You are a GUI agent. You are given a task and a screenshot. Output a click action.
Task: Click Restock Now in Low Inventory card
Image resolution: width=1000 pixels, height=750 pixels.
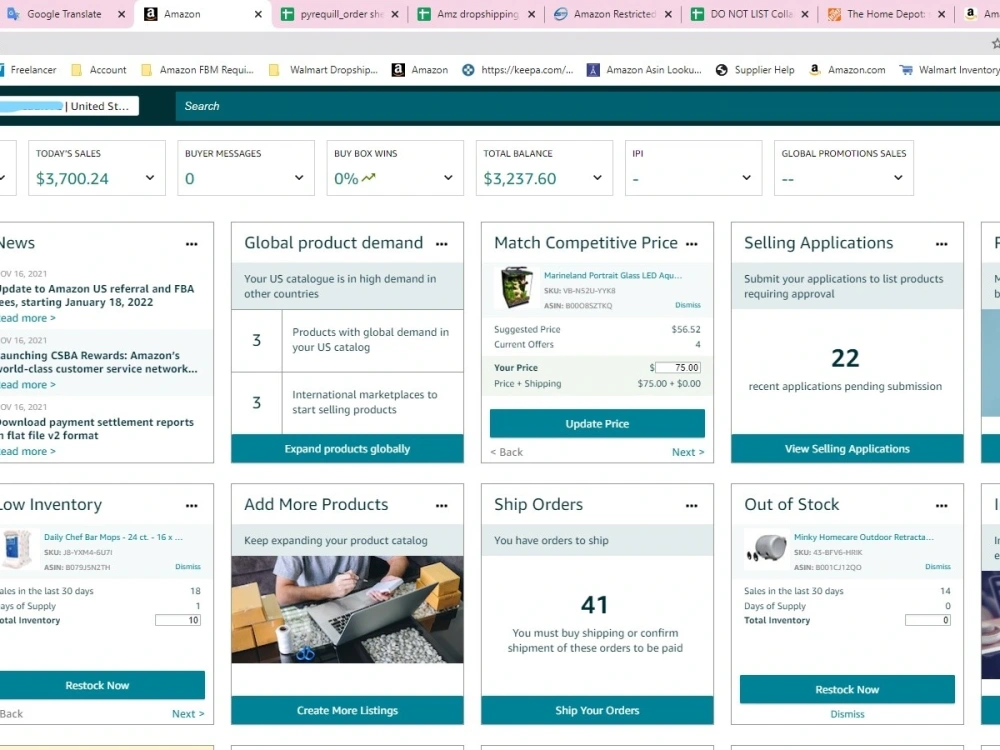101,686
